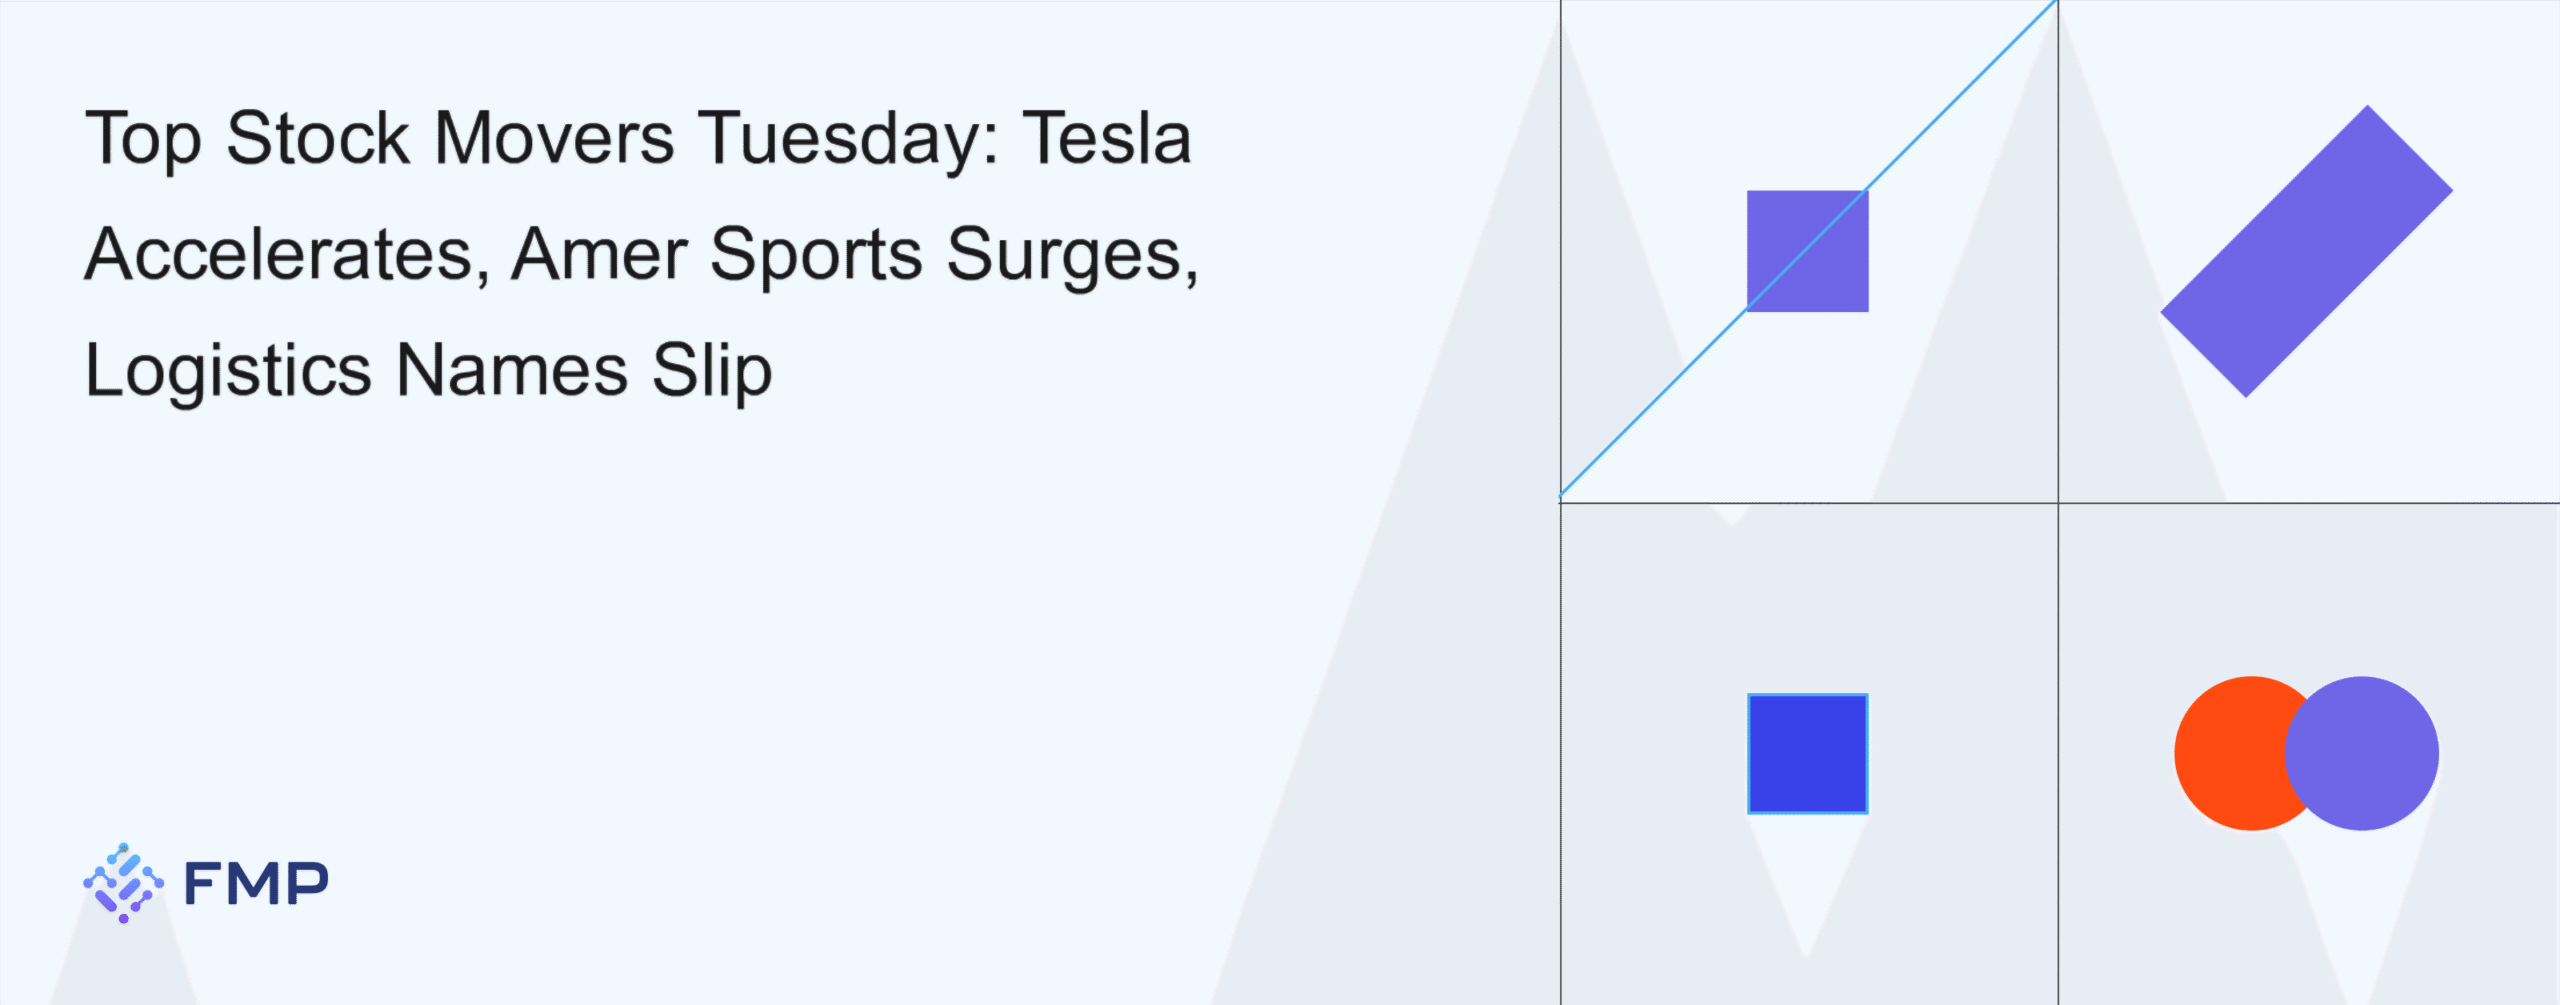2560x1005 pixels.
Task: Click the 'Logistics Names Slip' headline line
Action: tap(429, 371)
